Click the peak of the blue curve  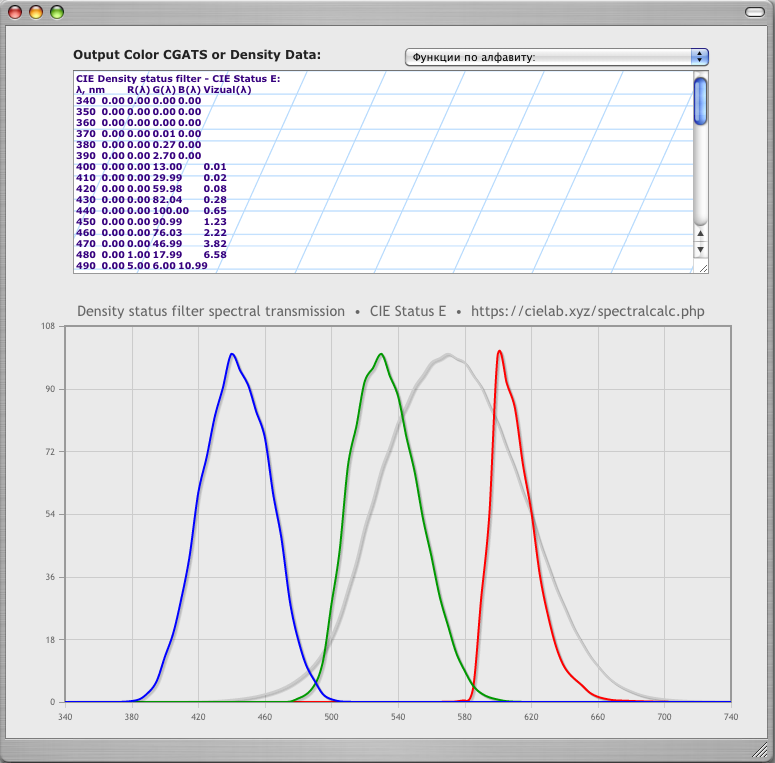point(232,354)
